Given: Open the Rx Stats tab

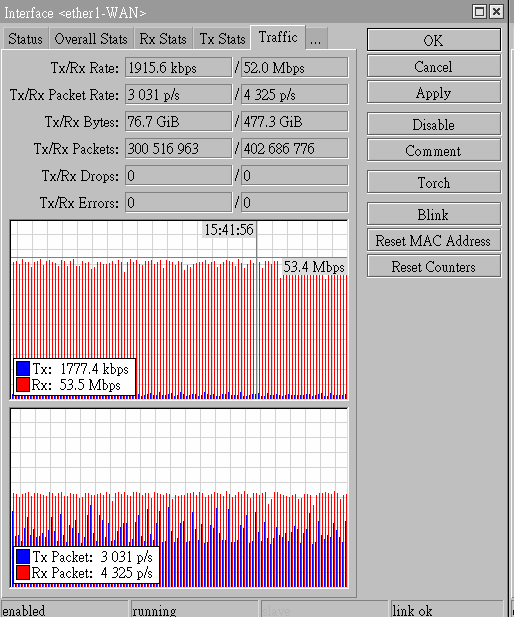Looking at the screenshot, I should 163,39.
